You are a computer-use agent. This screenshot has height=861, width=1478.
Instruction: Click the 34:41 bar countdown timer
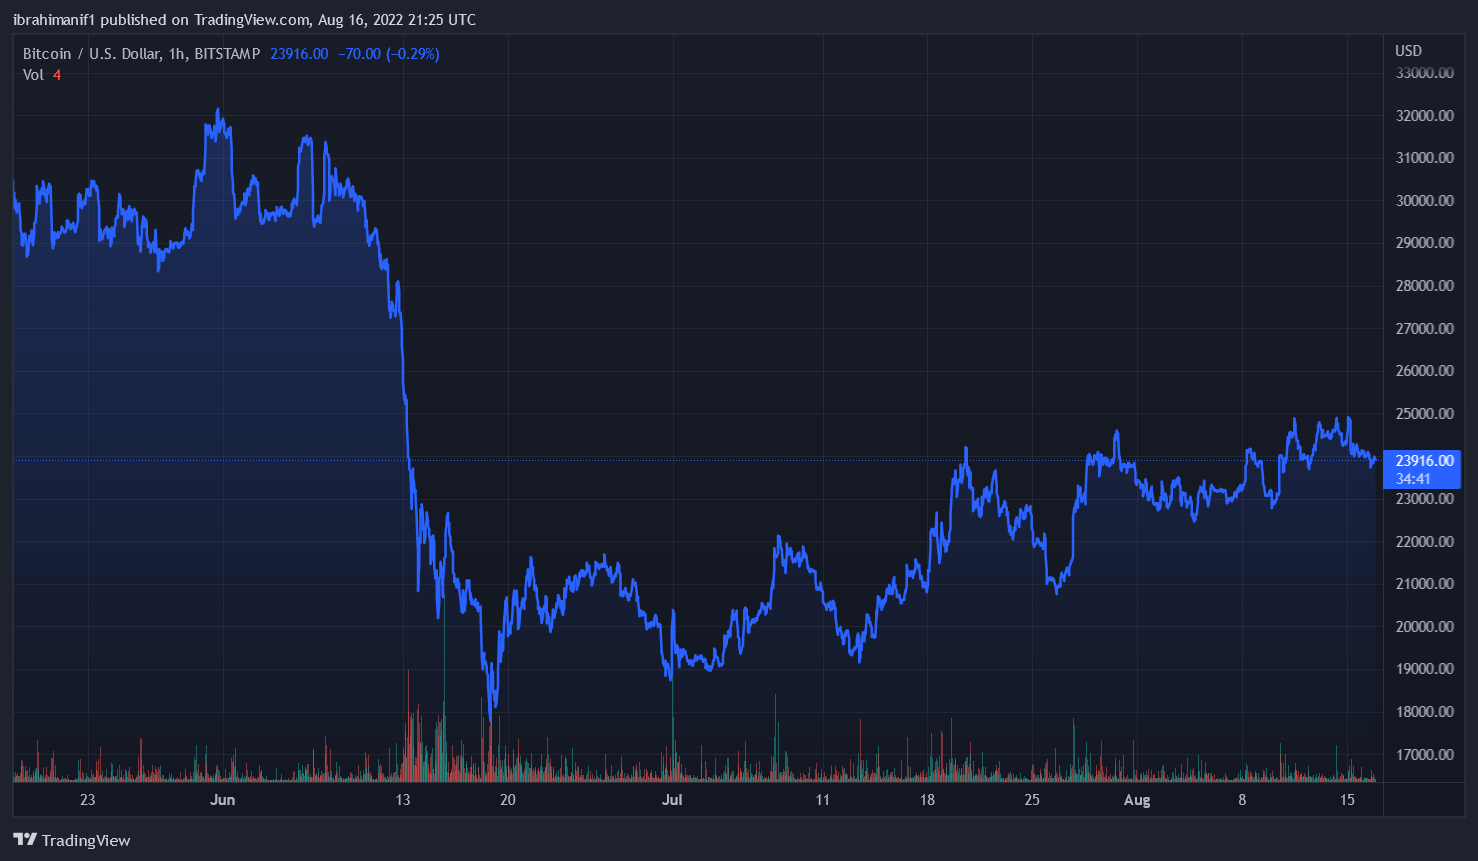click(1413, 479)
